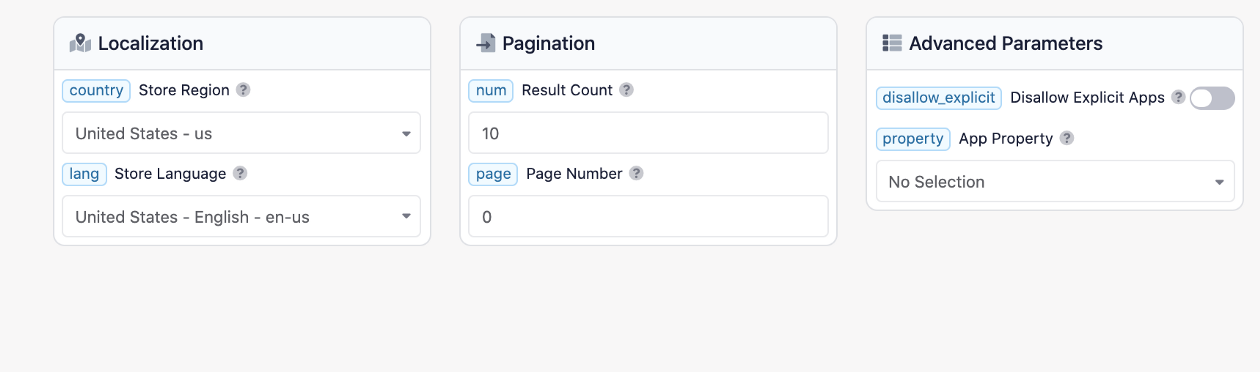Enable the Disallow Explicit Apps toggle

point(1212,98)
